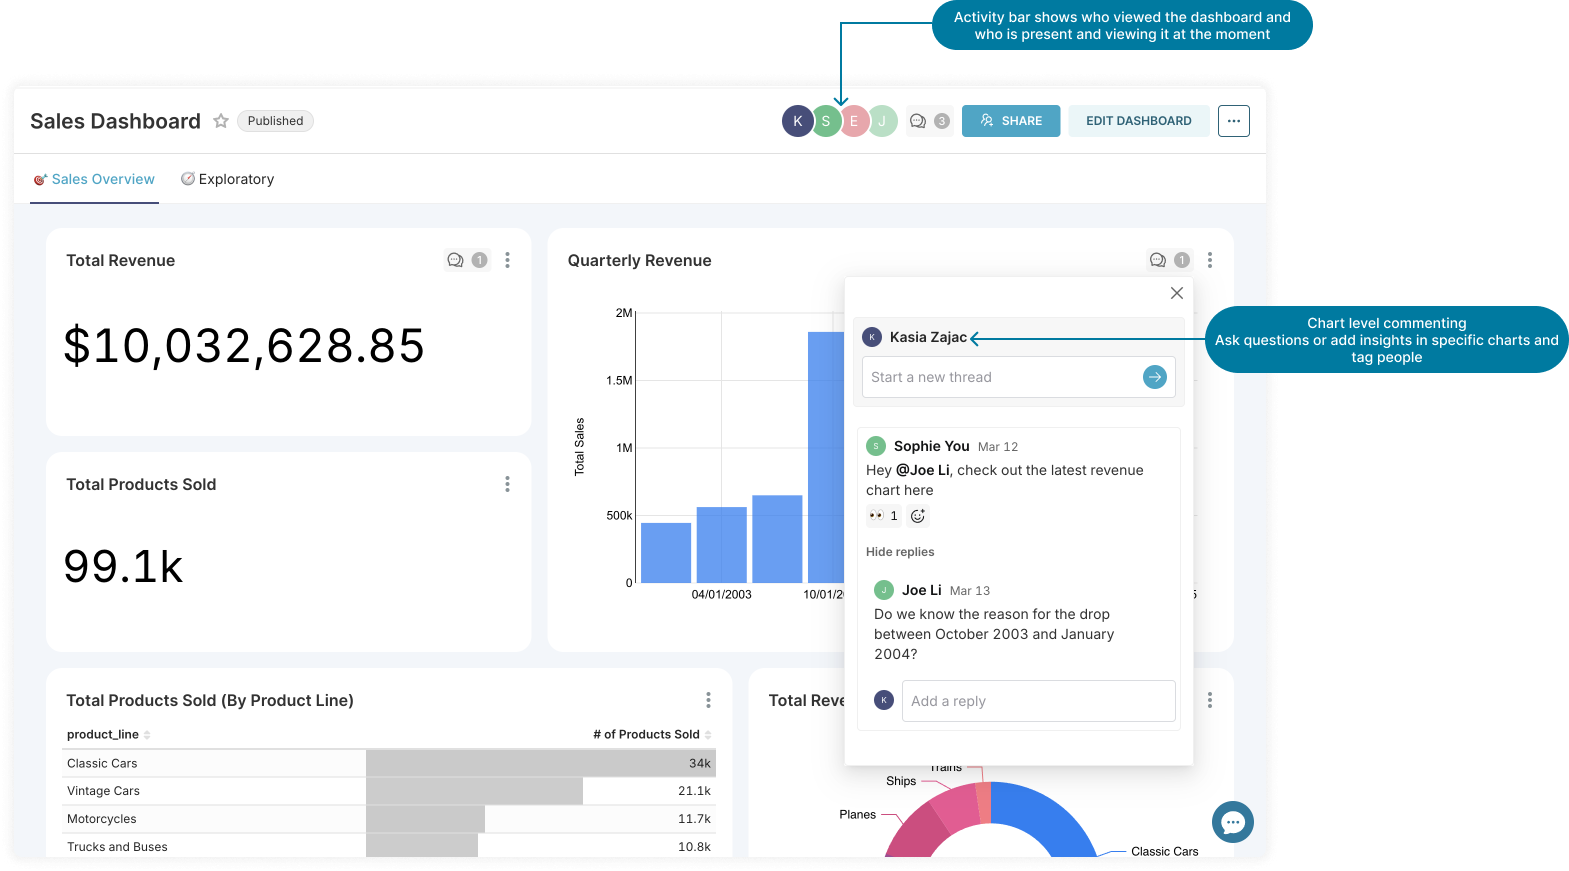Close the comment panel

(x=1177, y=293)
